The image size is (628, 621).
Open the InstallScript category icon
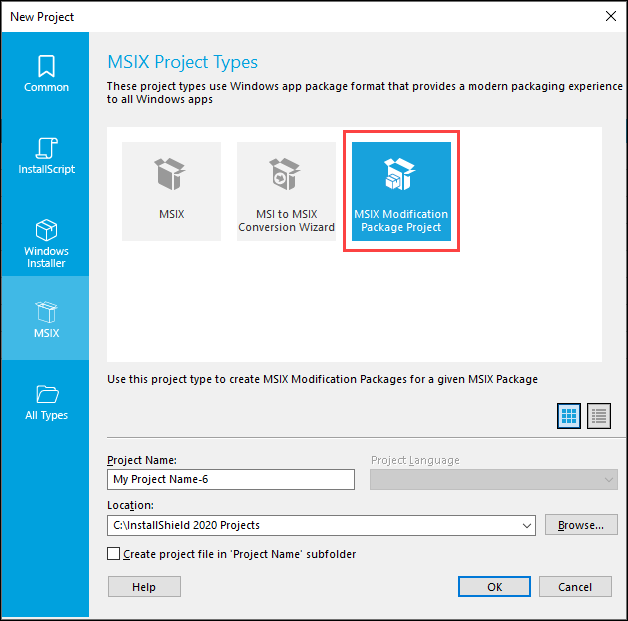(x=45, y=148)
